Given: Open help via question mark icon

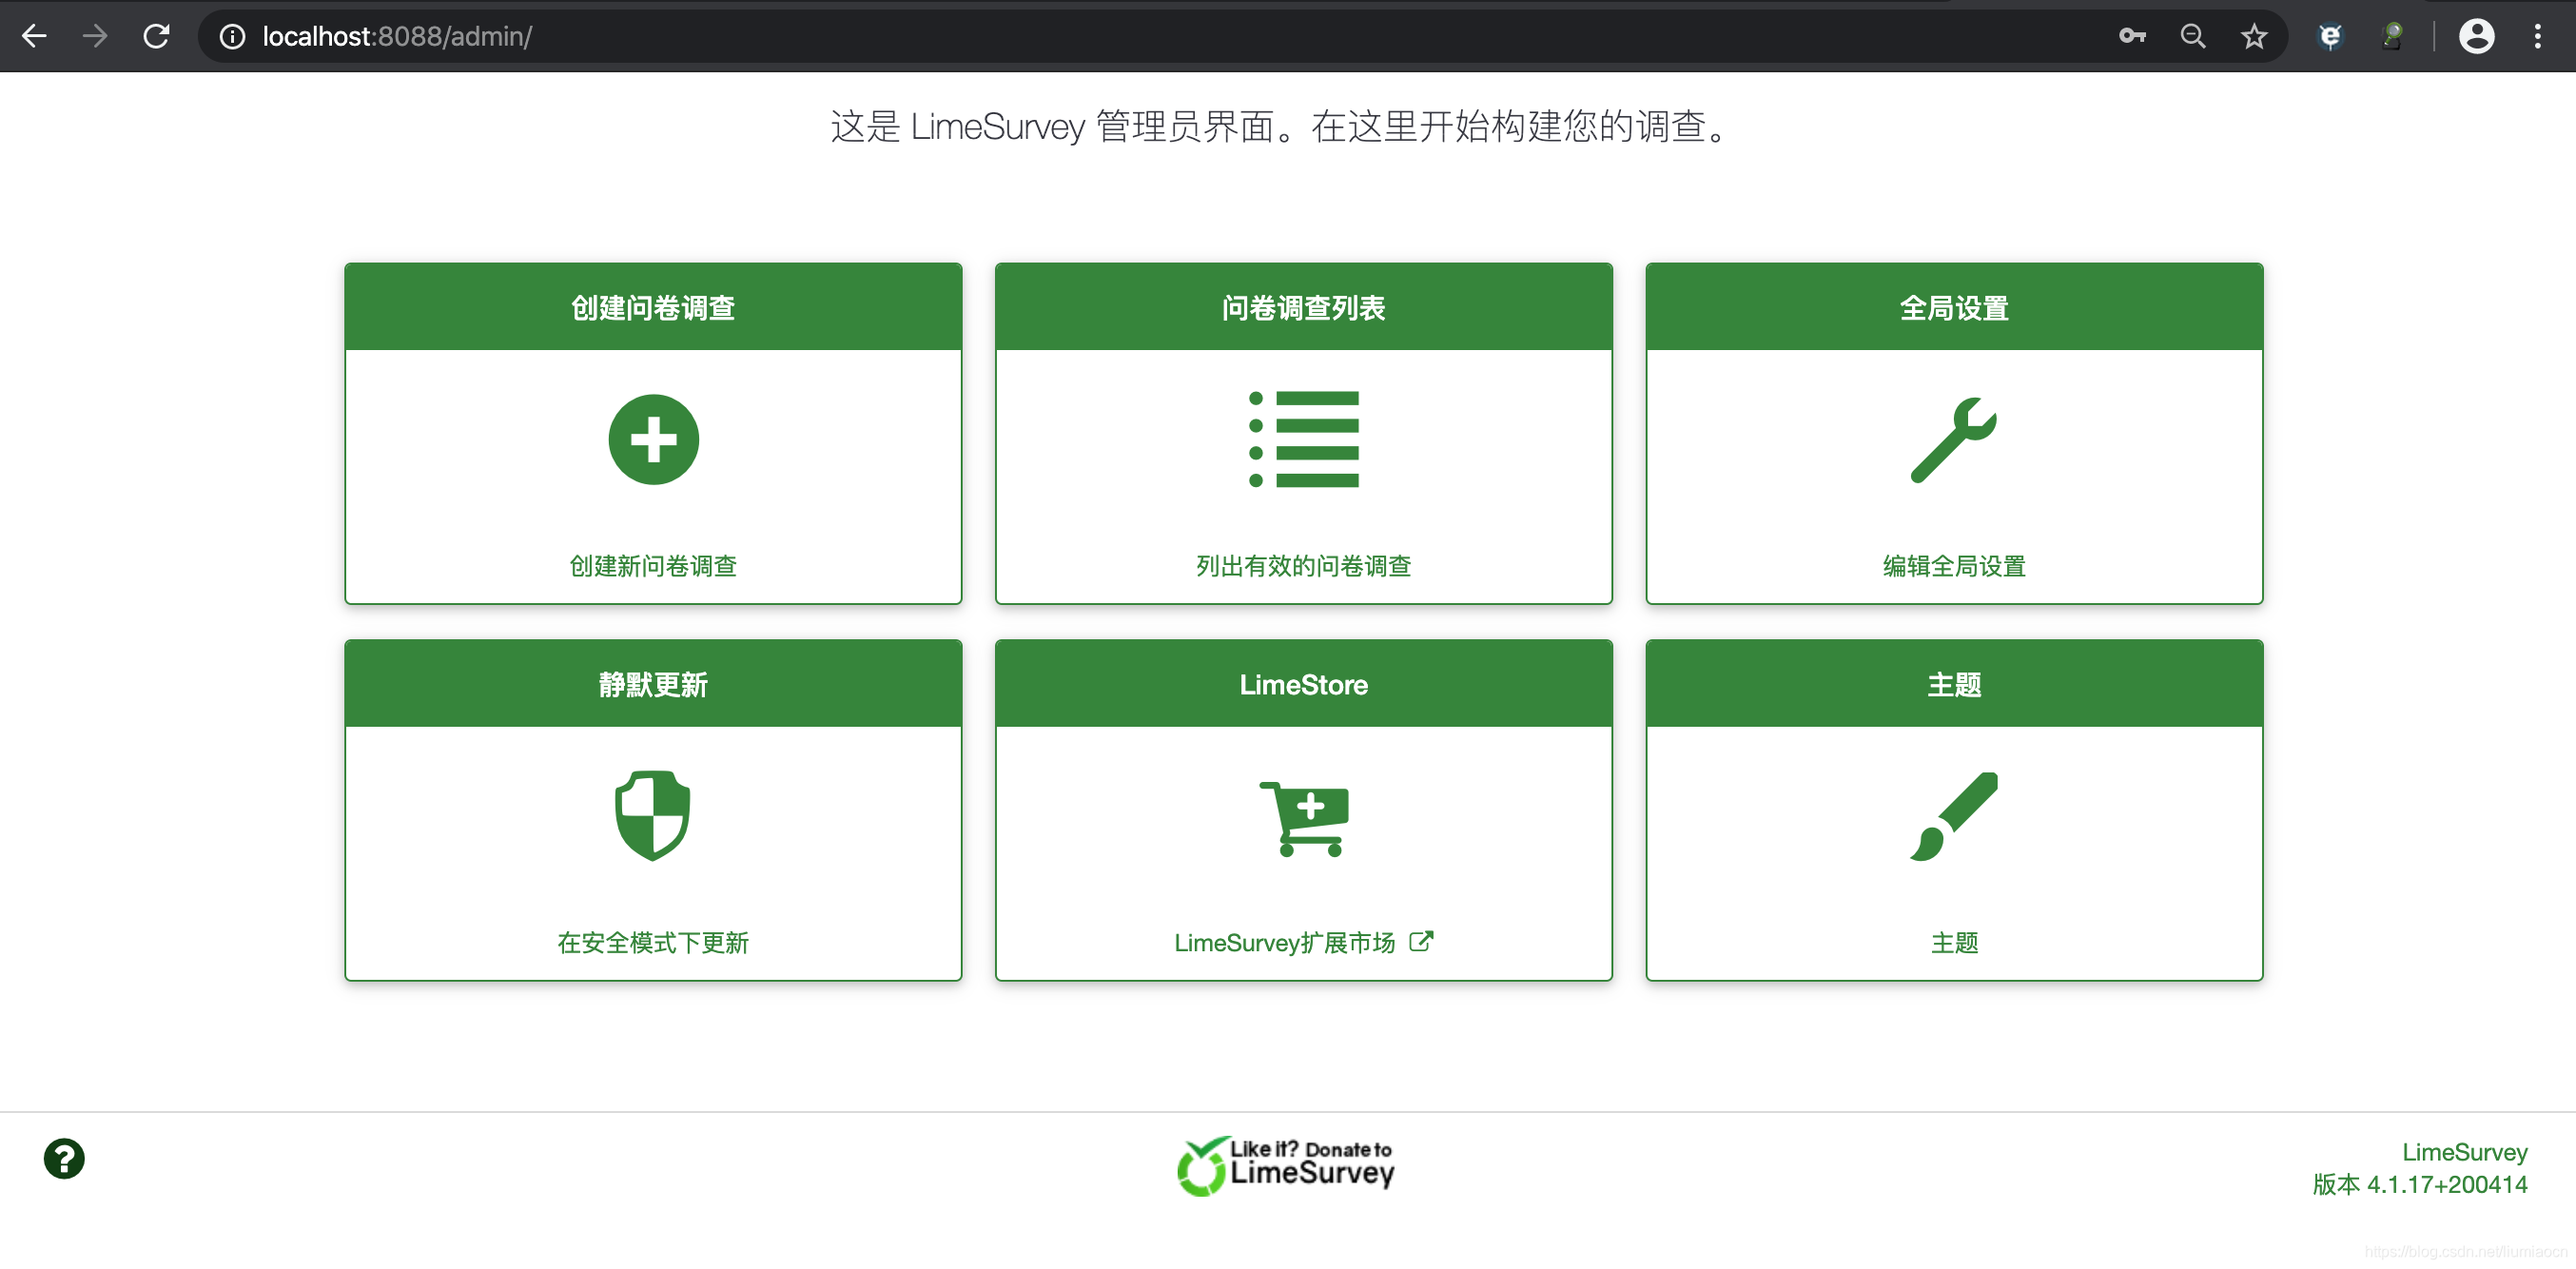Looking at the screenshot, I should pyautogui.click(x=64, y=1158).
